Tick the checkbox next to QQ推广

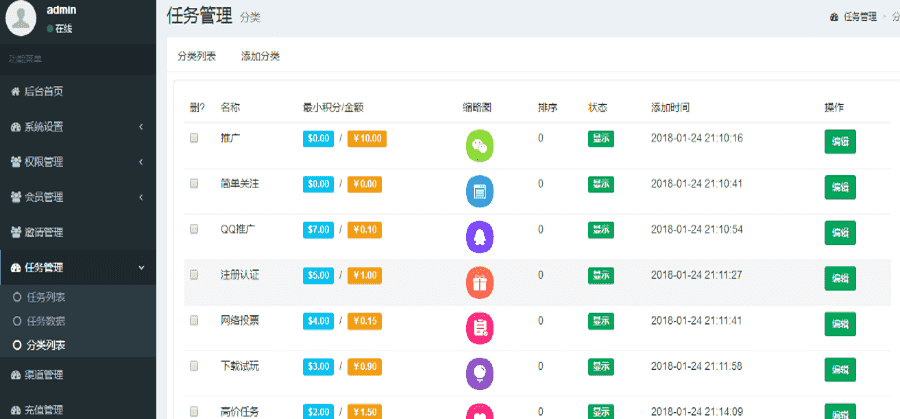[x=195, y=229]
